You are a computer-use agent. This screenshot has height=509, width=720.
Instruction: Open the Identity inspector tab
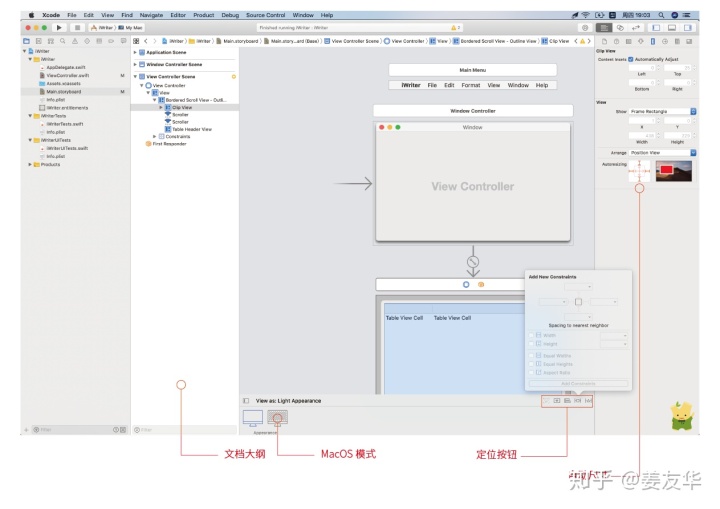pyautogui.click(x=629, y=41)
